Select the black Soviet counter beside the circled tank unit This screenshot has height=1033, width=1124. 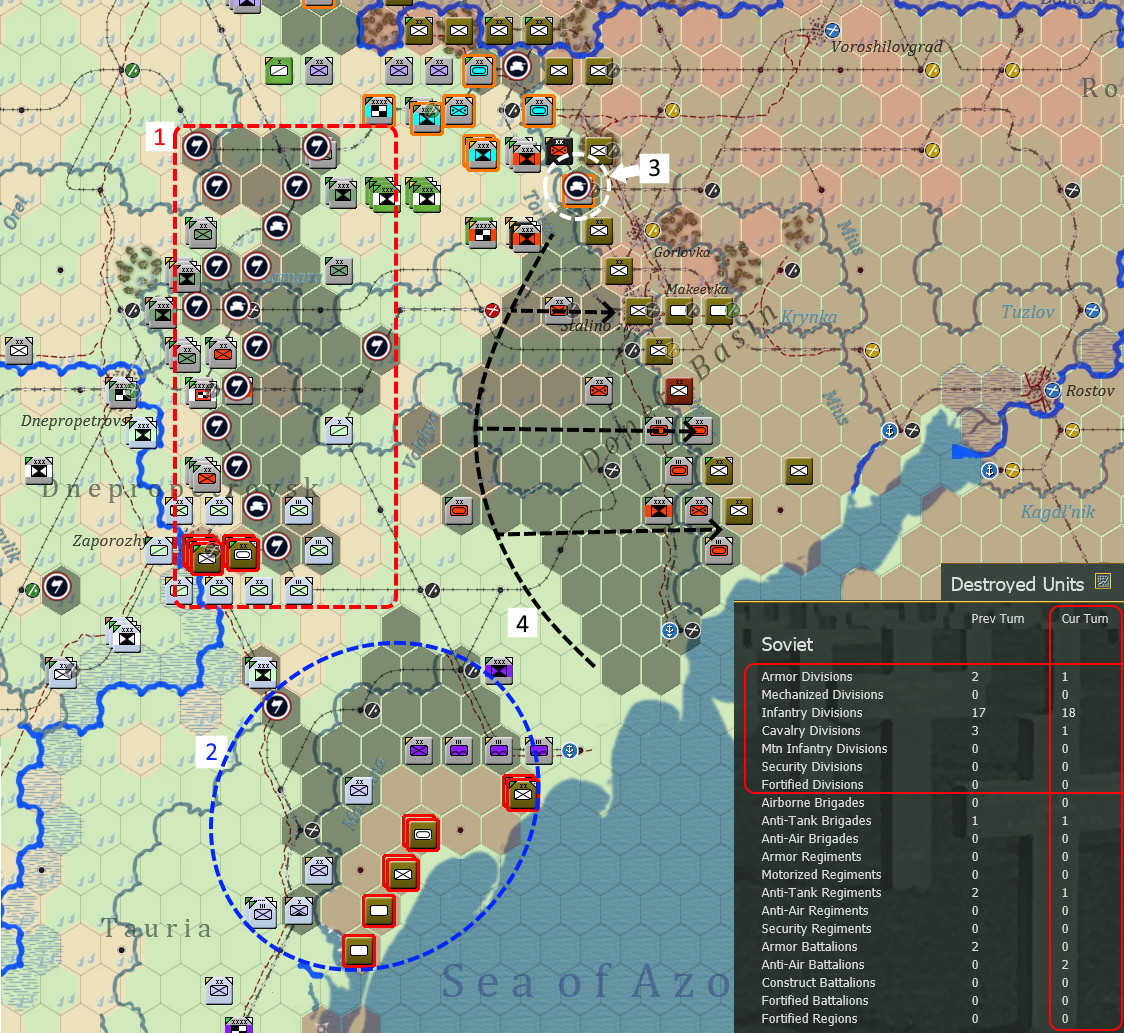[558, 153]
